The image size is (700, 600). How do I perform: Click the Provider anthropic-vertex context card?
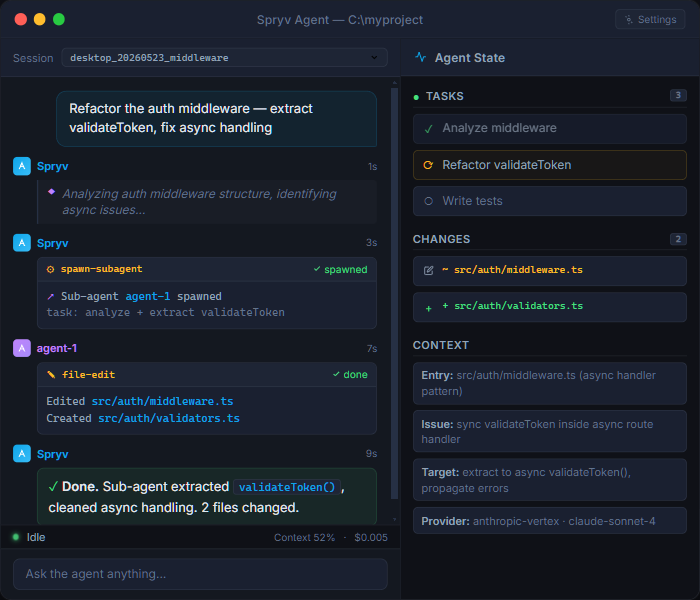(549, 521)
